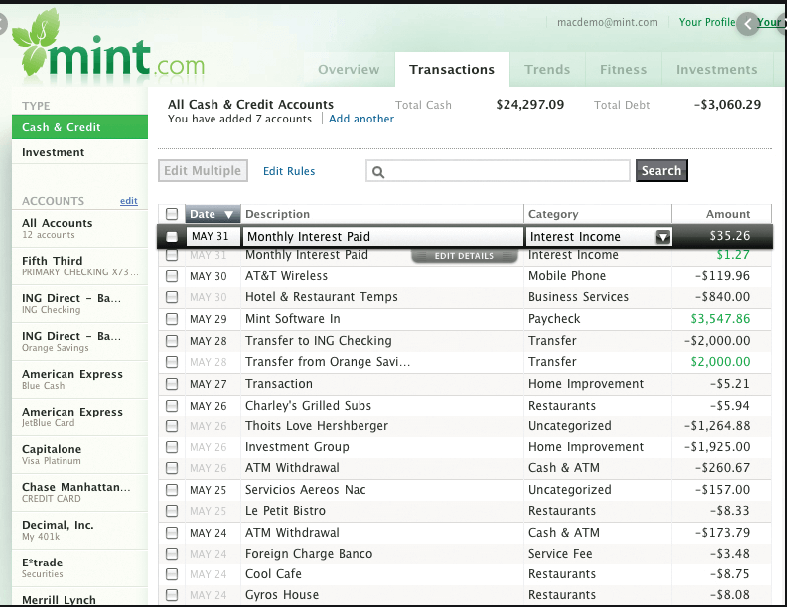Sort by the Date column arrow

(228, 215)
